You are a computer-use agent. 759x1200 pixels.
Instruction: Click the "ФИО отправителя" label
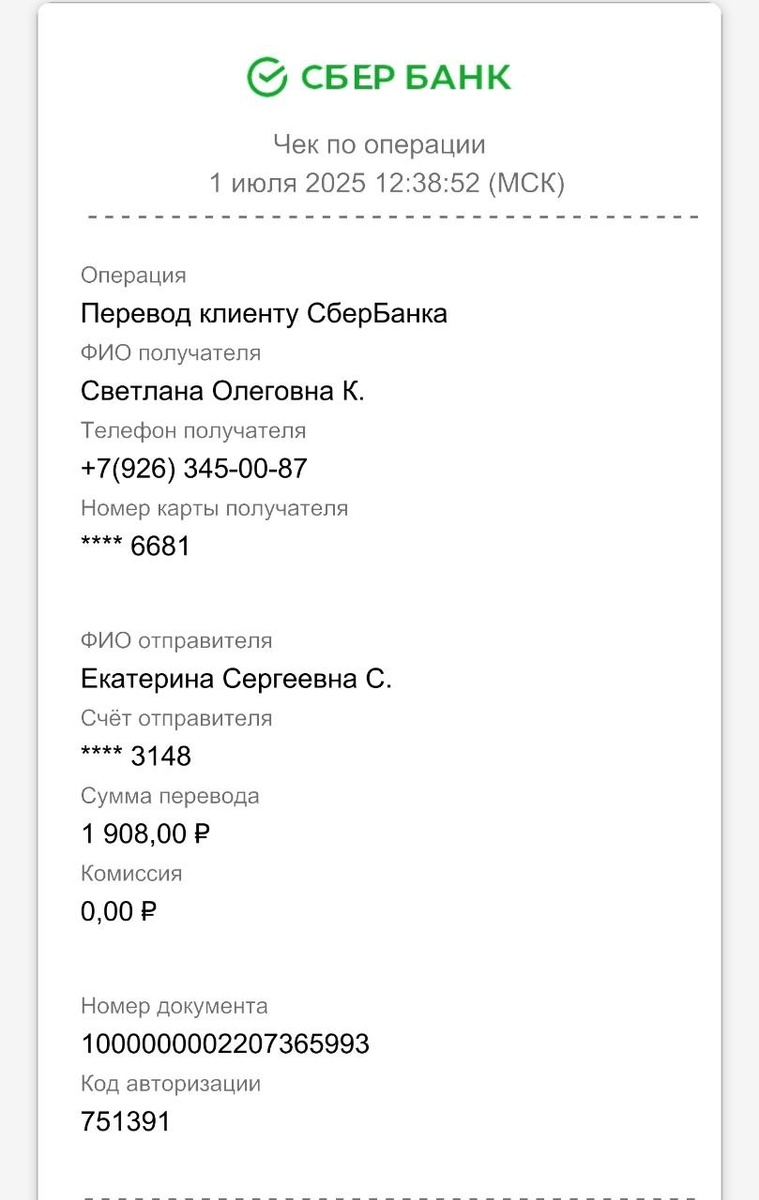(x=176, y=641)
